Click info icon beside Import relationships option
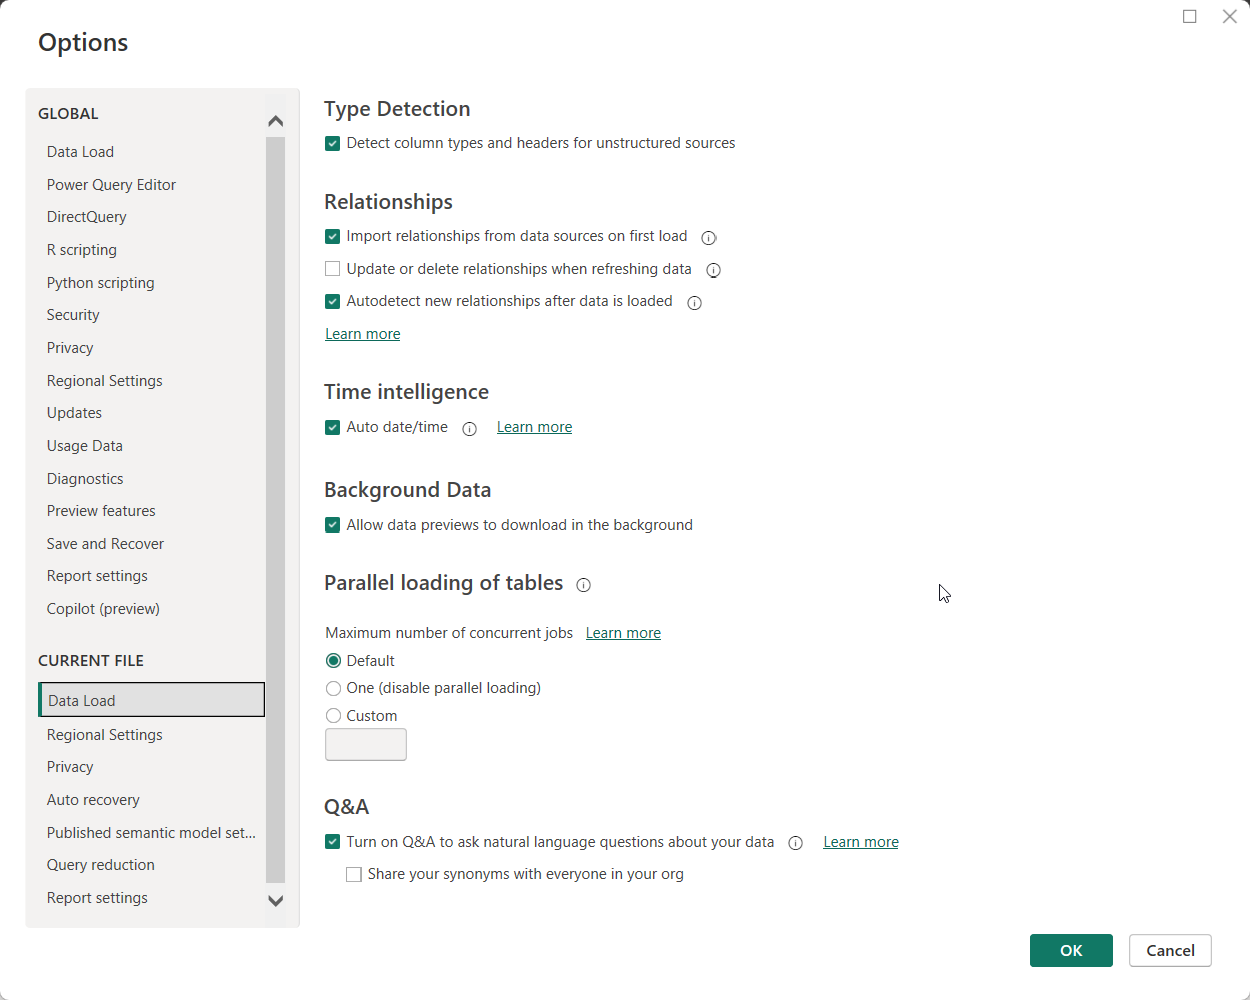Image resolution: width=1250 pixels, height=1000 pixels. point(709,238)
